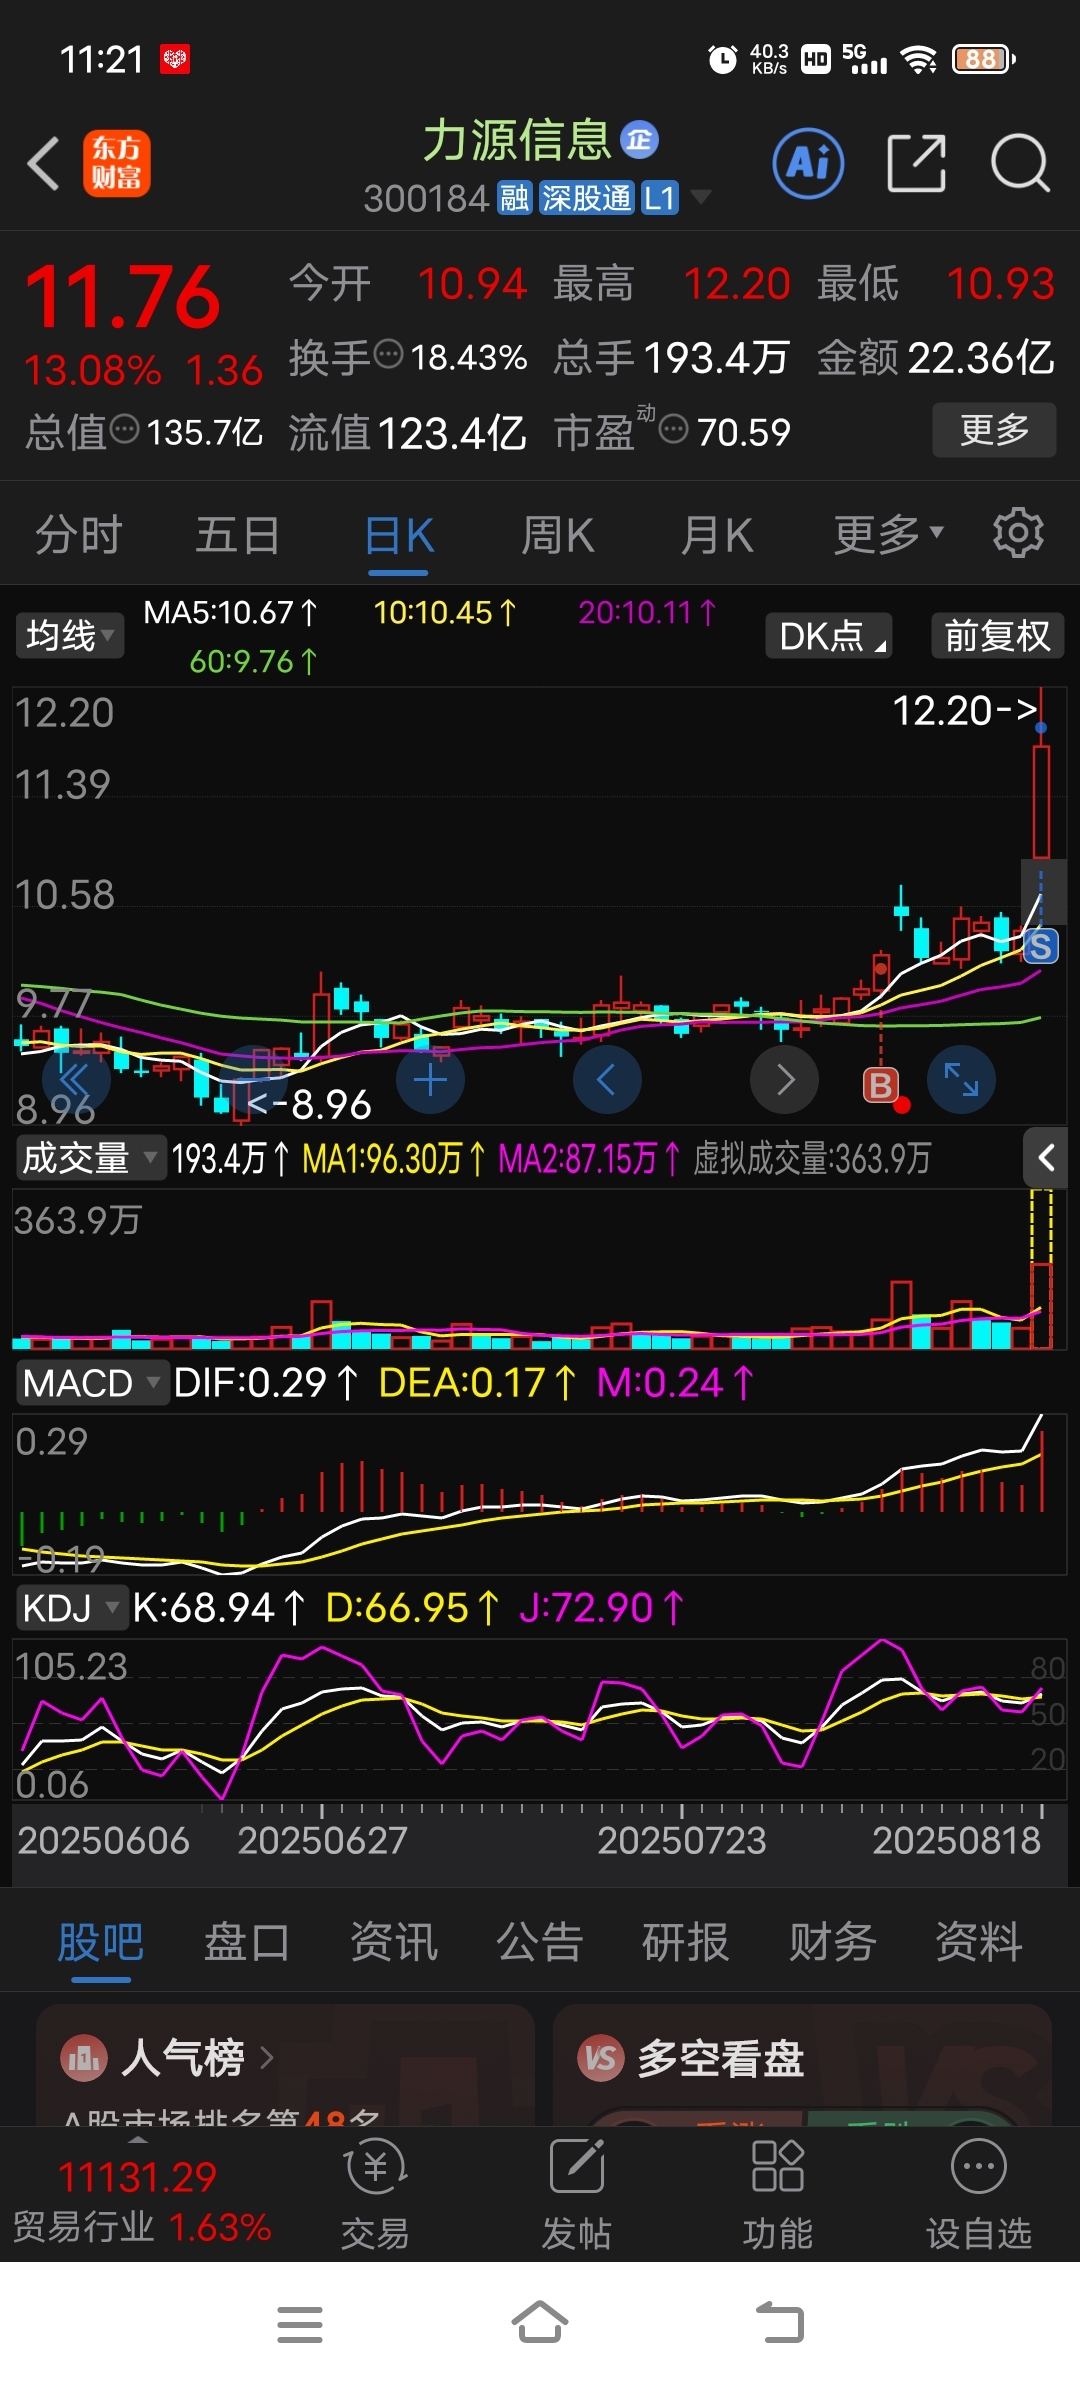Open 人气榜 popularity ranking link

click(198, 2058)
